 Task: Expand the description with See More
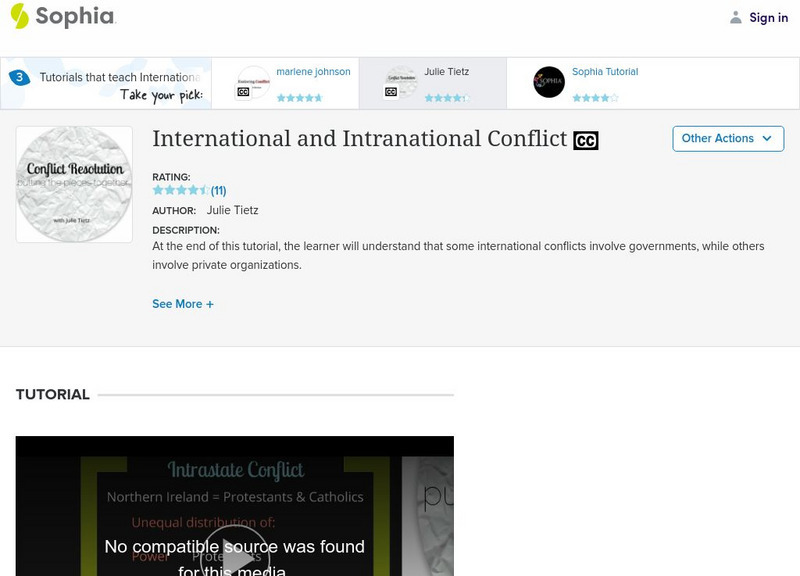pos(183,304)
